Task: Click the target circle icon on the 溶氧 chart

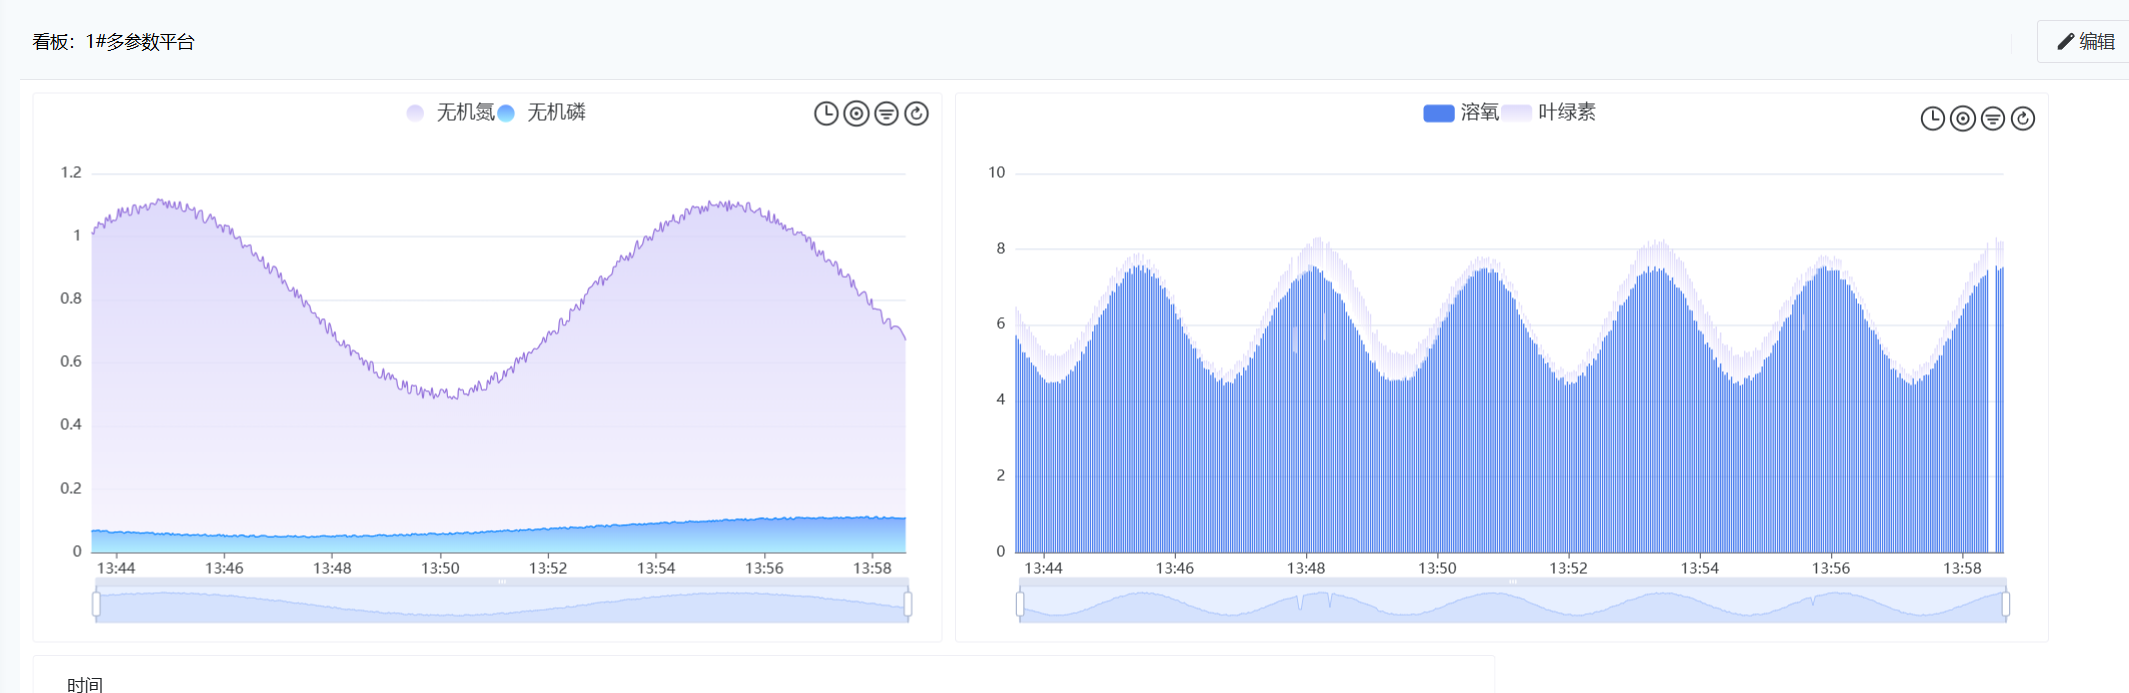Action: 1962,119
